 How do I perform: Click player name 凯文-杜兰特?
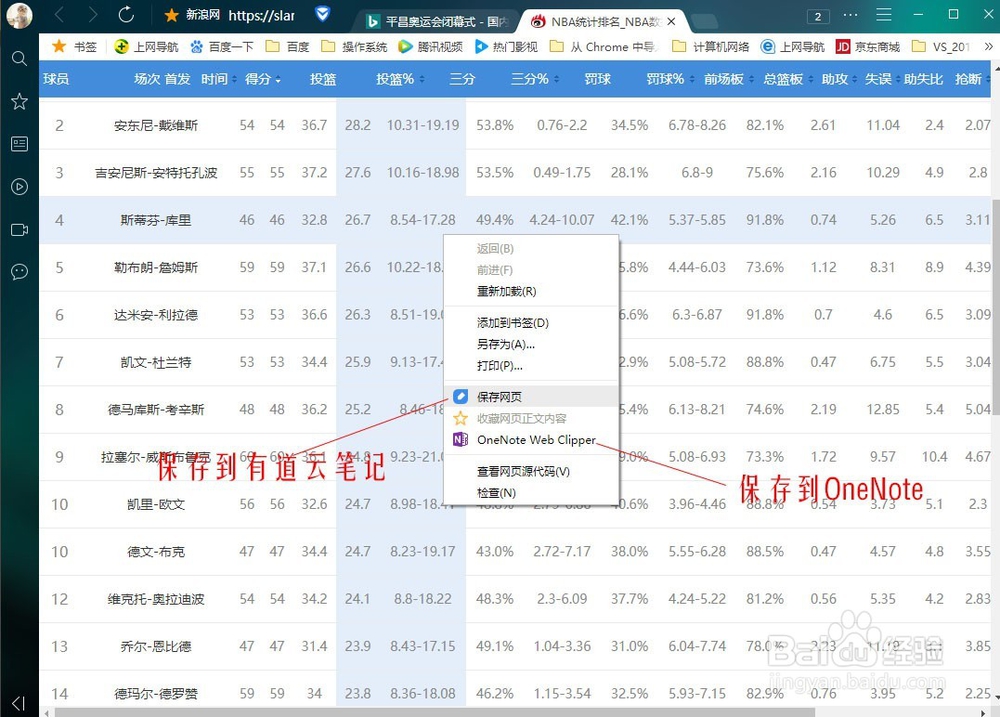156,362
